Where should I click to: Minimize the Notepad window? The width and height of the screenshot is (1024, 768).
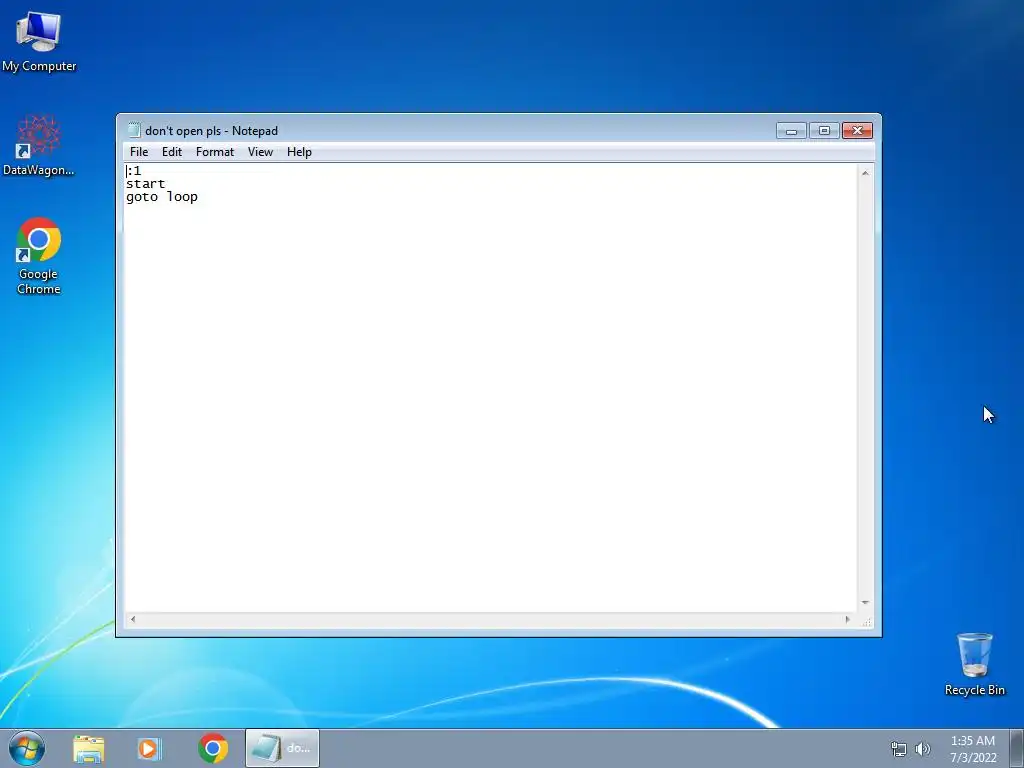coord(792,131)
